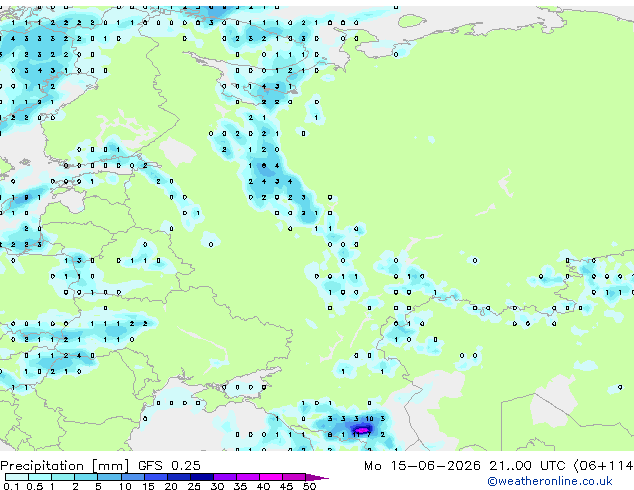634x490 pixels.
Task: Select the 40–45 mm legend color swatch
Action: coord(271,477)
